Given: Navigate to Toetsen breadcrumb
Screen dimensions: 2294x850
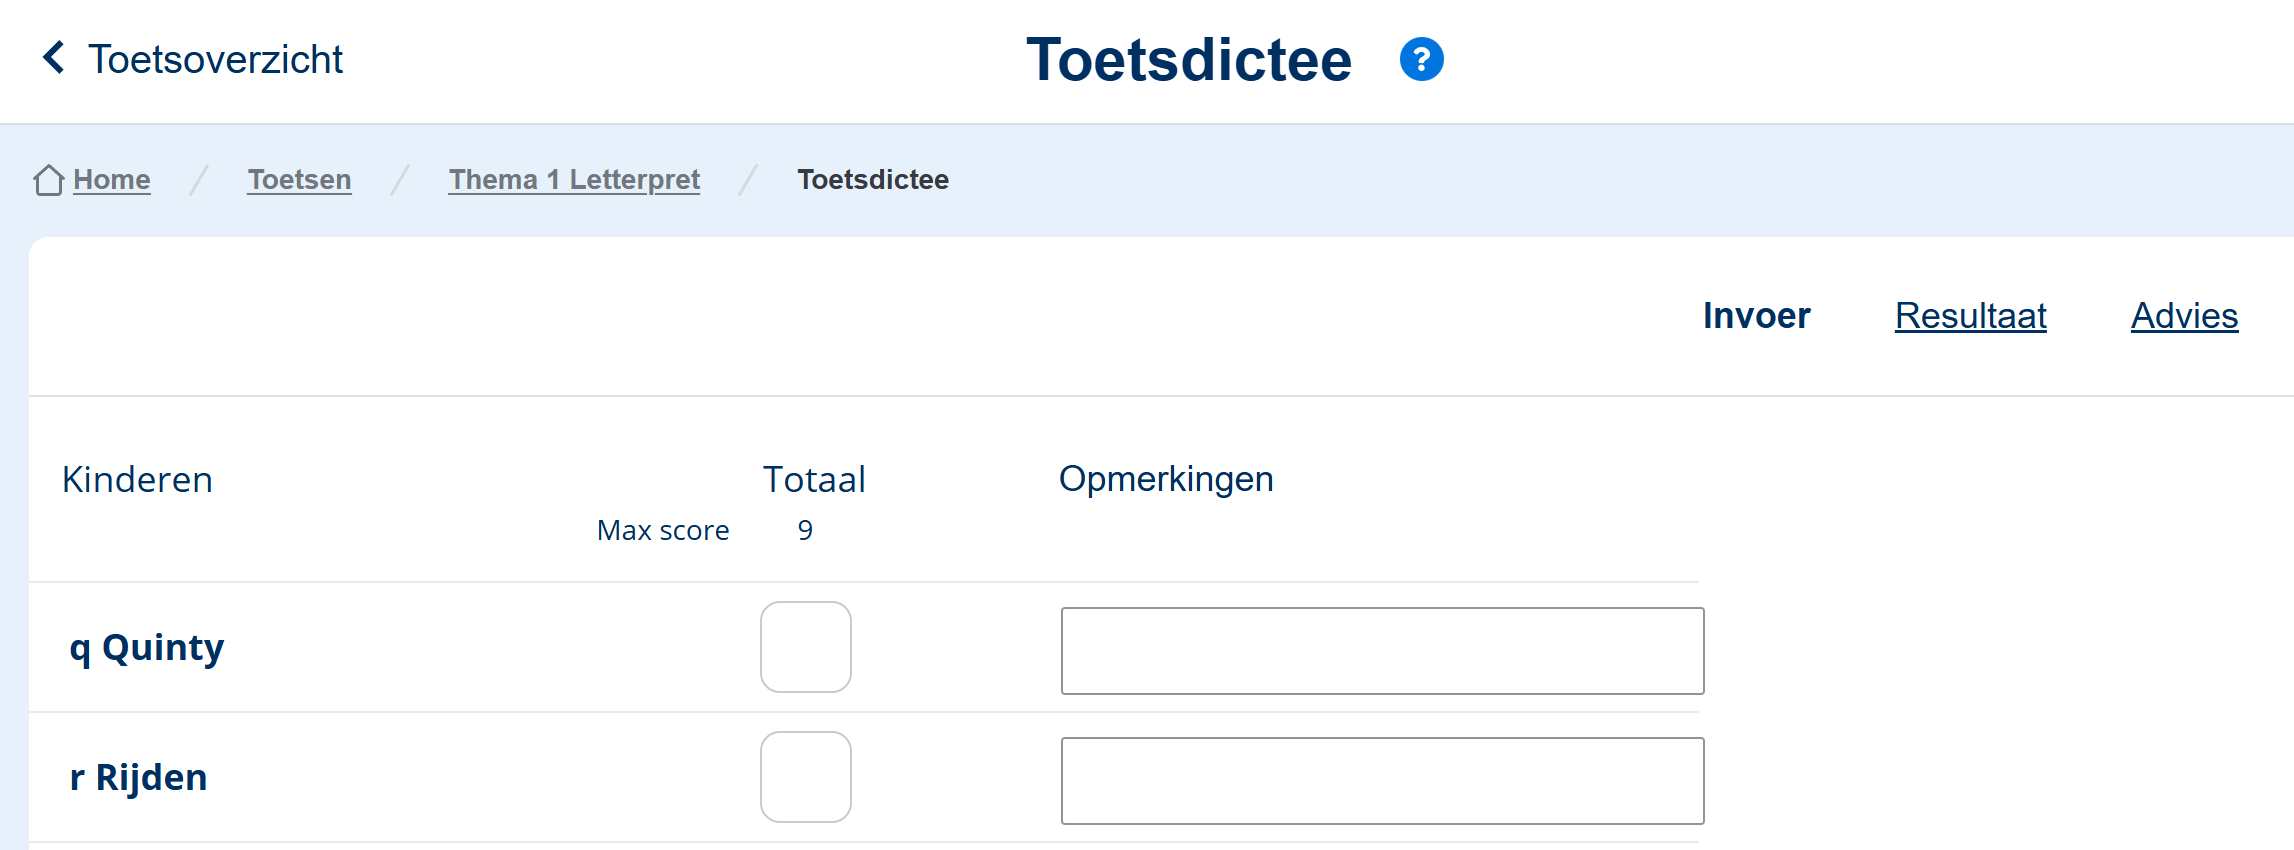Looking at the screenshot, I should pyautogui.click(x=299, y=180).
